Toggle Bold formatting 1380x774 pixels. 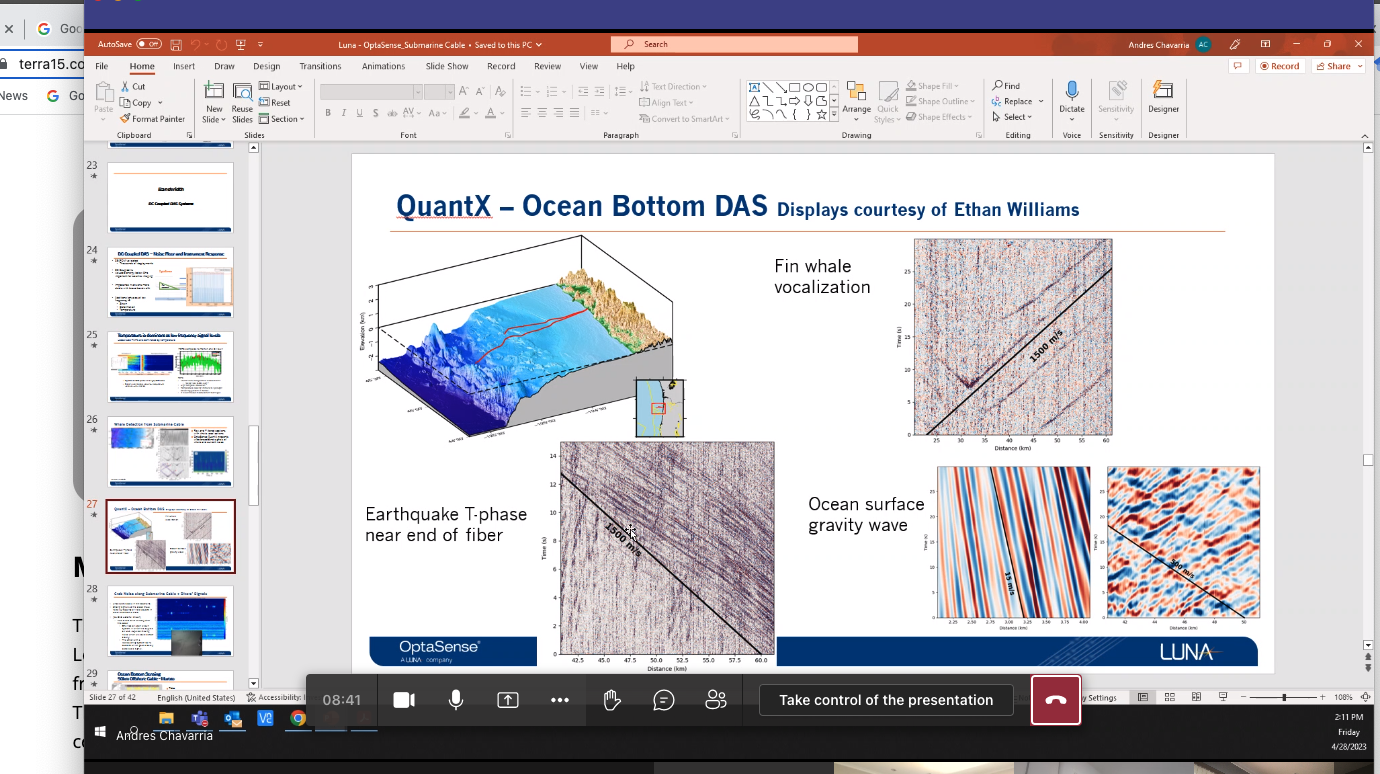click(327, 113)
